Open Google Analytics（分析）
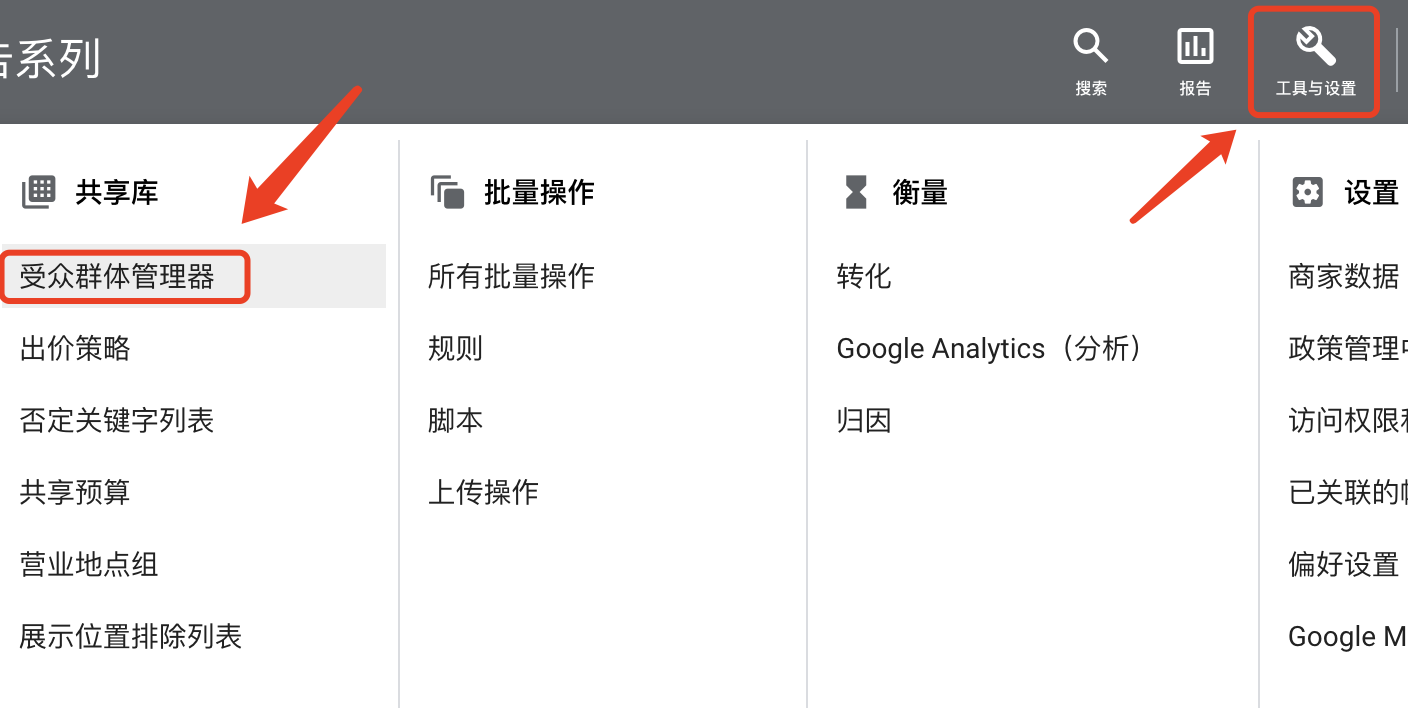The image size is (1408, 708). tap(990, 348)
